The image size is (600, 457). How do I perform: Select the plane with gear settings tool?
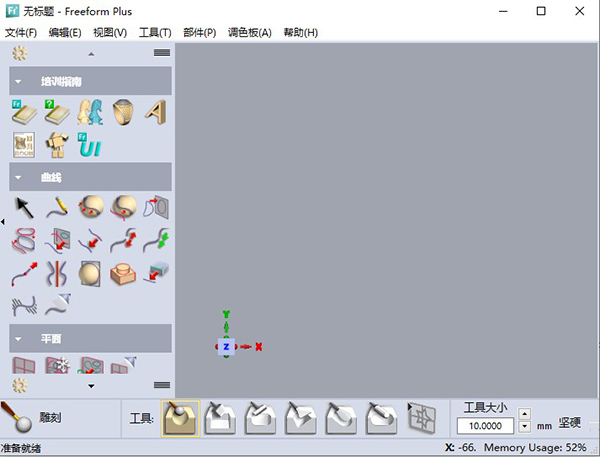tap(57, 365)
